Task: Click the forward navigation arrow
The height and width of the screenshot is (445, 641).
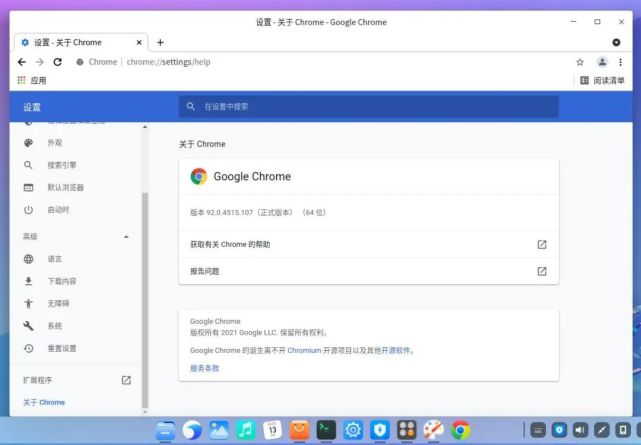Action: click(40, 62)
